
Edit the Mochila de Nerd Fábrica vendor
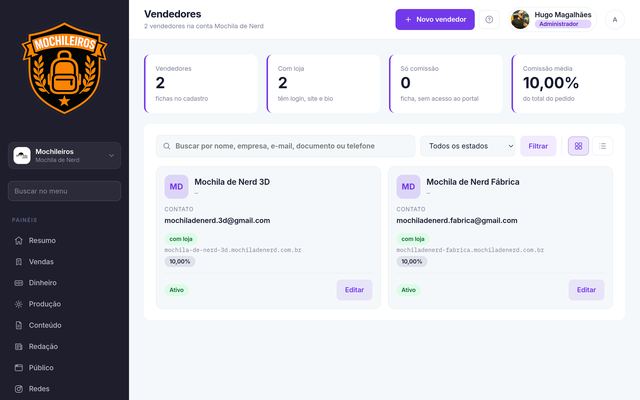[x=586, y=290]
